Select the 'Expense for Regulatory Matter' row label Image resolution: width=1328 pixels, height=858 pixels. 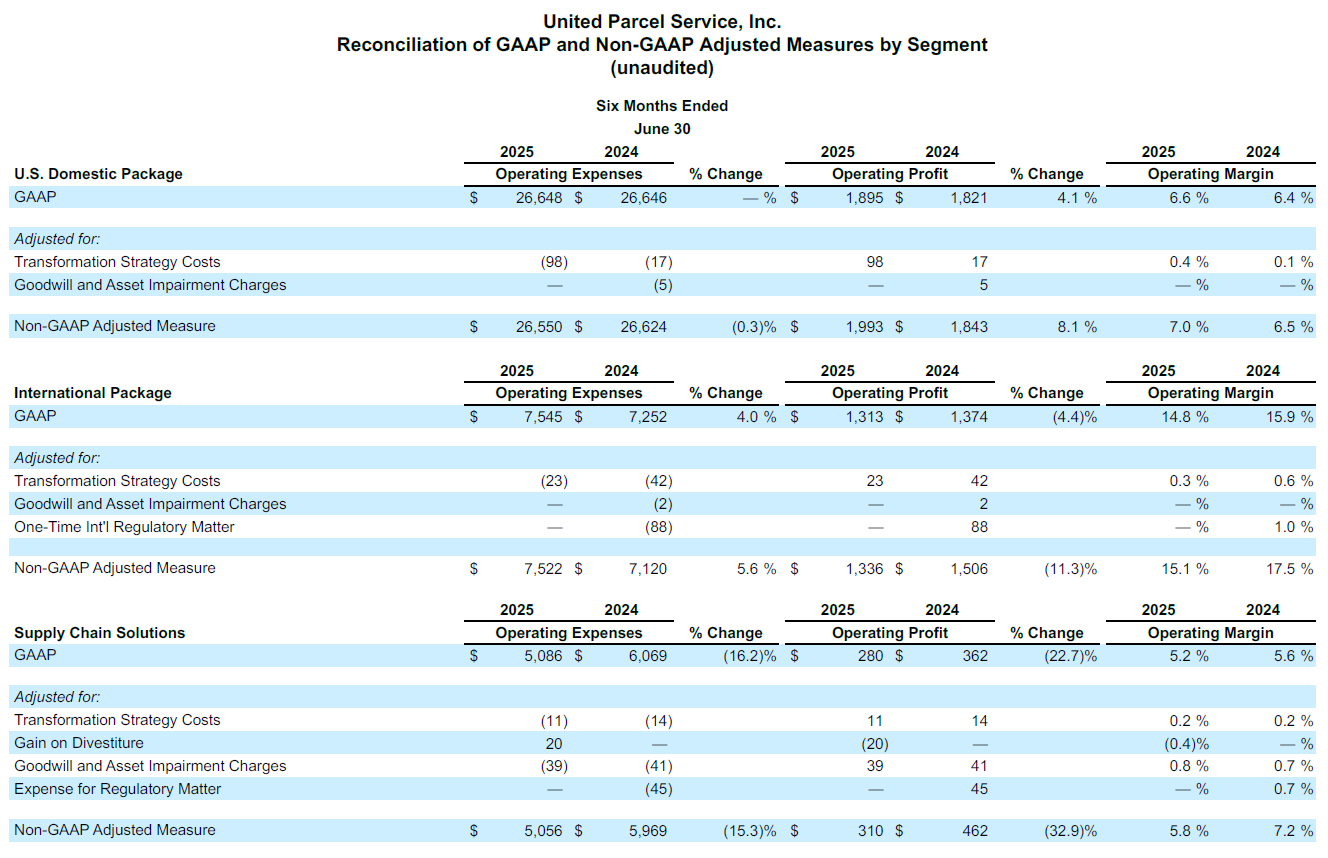[118, 789]
